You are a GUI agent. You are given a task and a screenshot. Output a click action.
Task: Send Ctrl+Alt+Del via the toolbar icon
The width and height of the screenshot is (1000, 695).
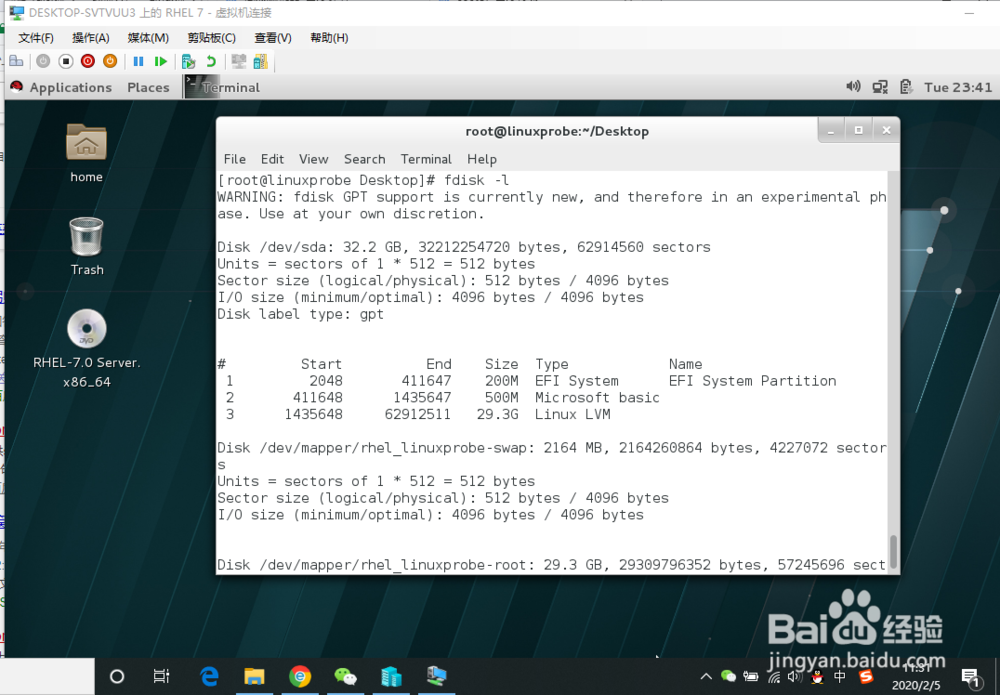click(x=15, y=61)
